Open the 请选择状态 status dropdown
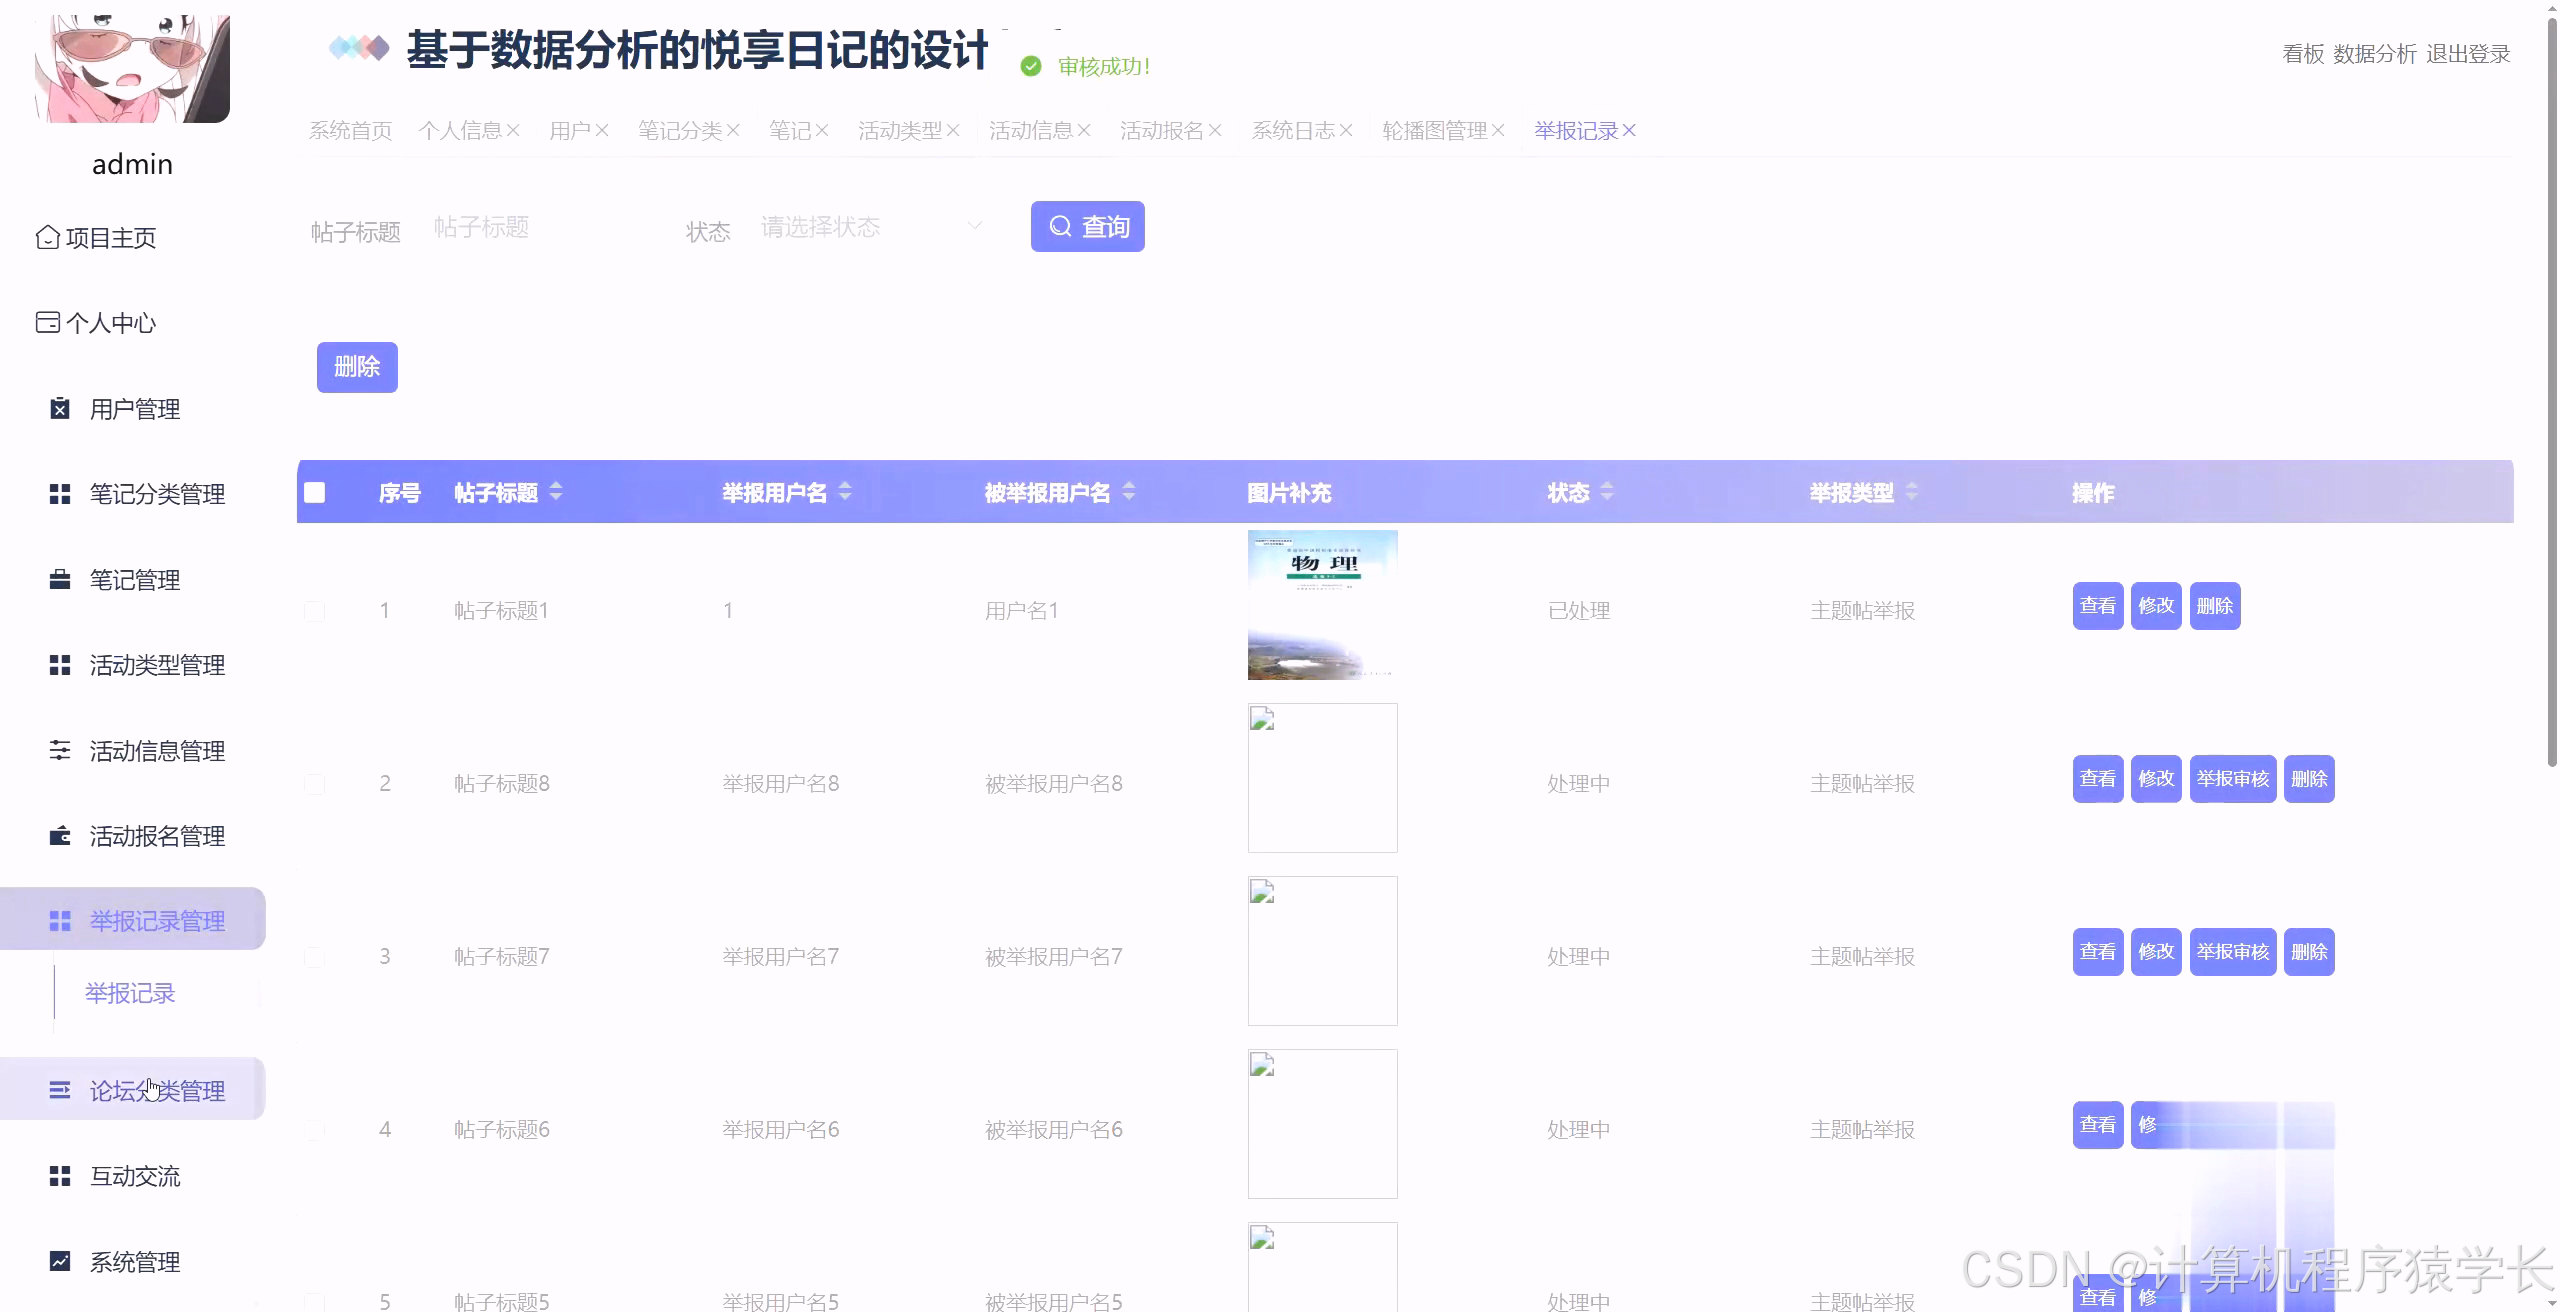This screenshot has height=1312, width=2560. [x=870, y=226]
